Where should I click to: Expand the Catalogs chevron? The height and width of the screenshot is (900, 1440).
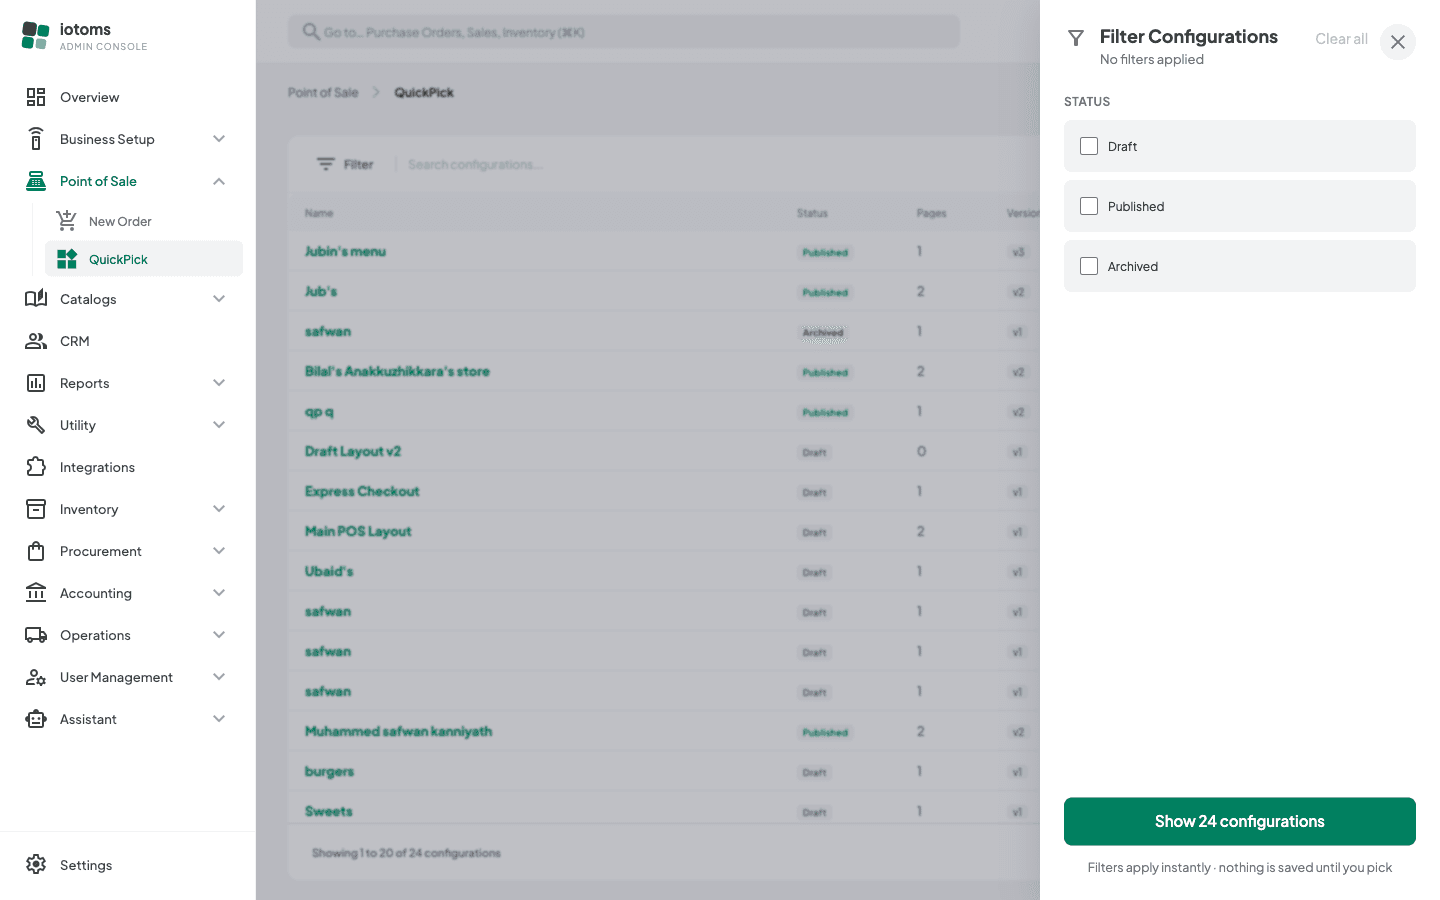coord(219,299)
